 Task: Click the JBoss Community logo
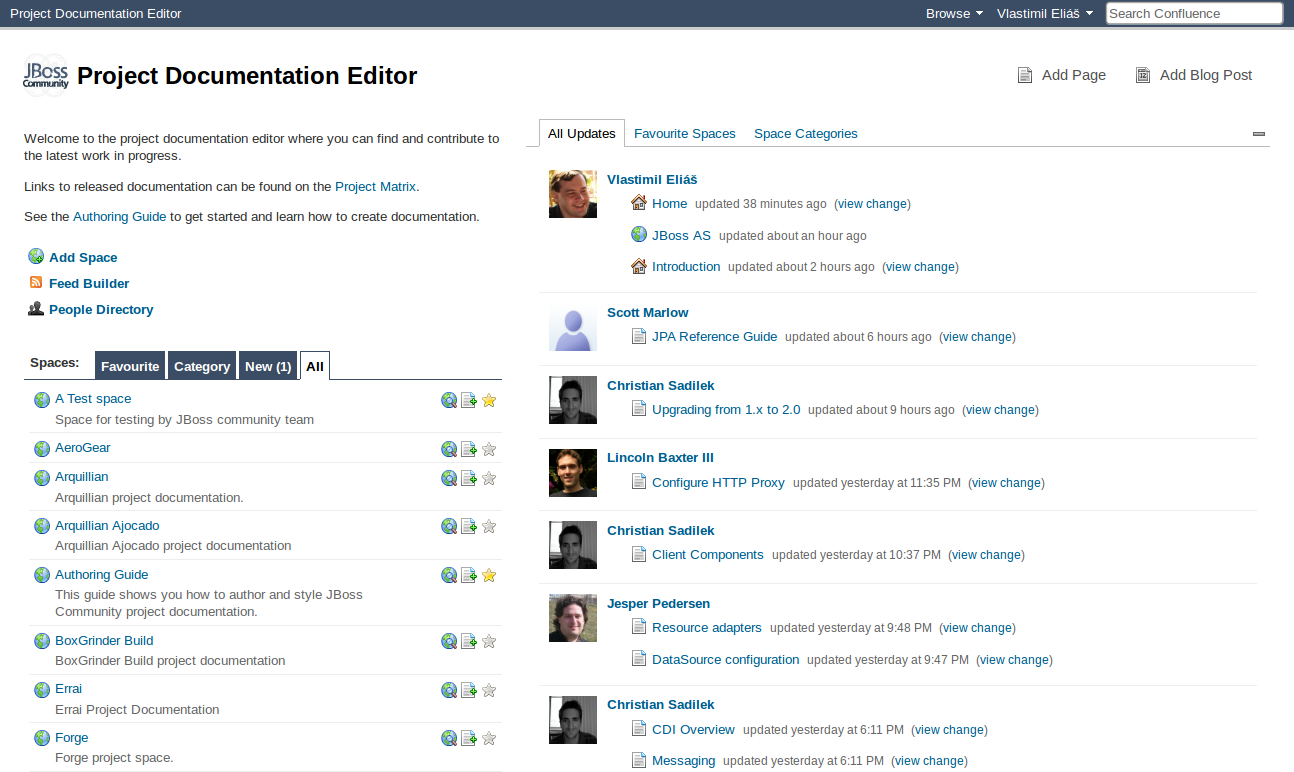point(46,75)
